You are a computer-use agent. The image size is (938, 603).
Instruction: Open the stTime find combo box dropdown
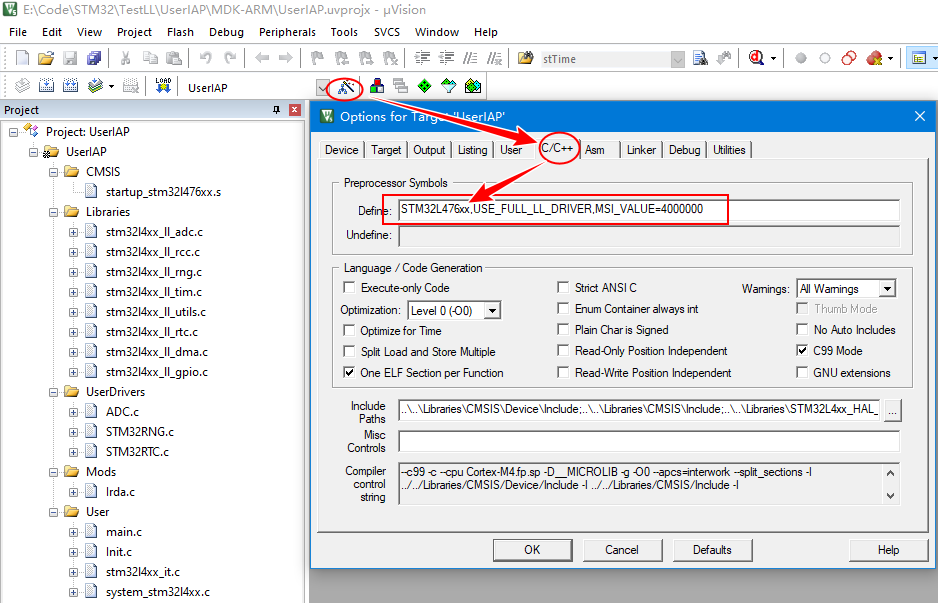(x=677, y=59)
